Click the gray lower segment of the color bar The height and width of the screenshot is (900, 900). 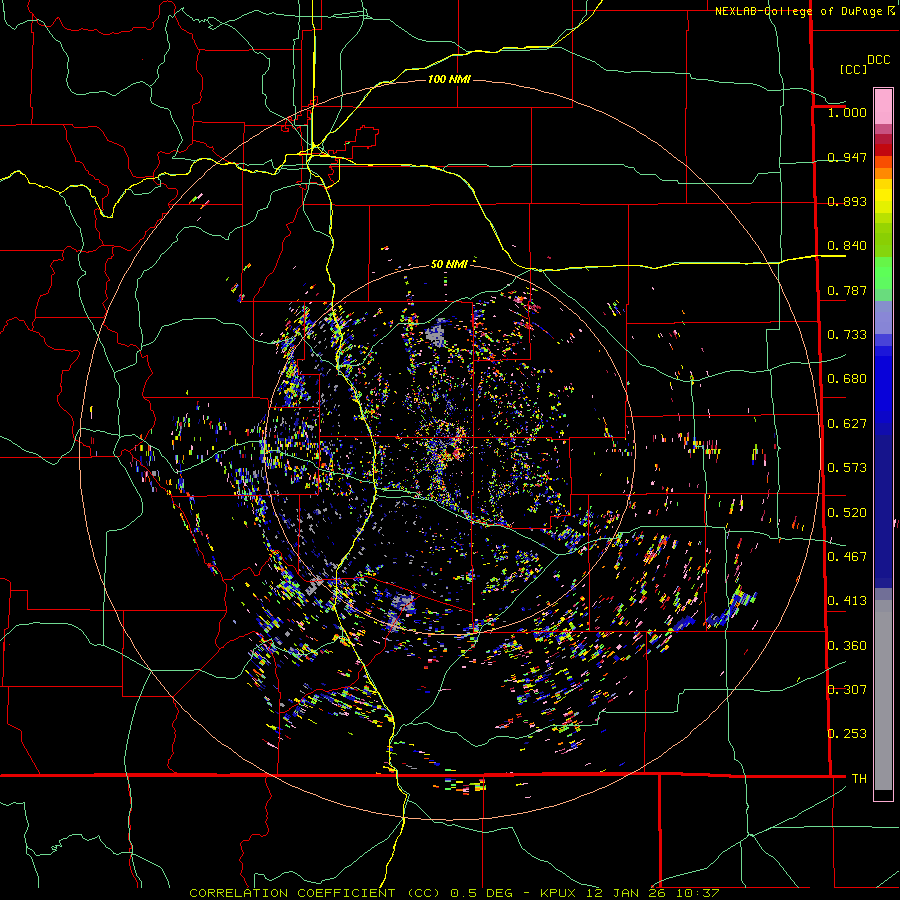point(883,695)
